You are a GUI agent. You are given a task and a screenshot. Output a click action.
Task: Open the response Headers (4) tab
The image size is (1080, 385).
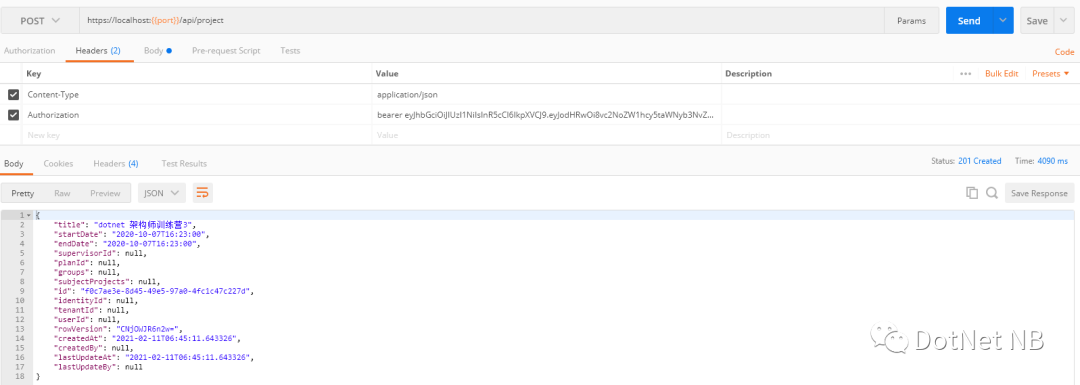click(x=116, y=164)
